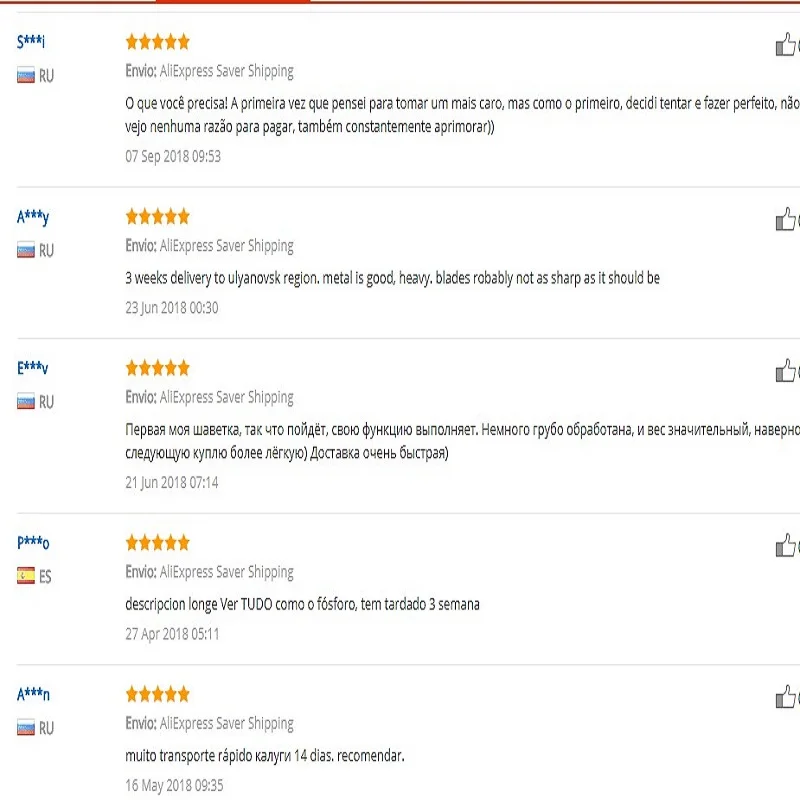Click the Russian-language шаветка review text
800x800 pixels.
point(460,441)
